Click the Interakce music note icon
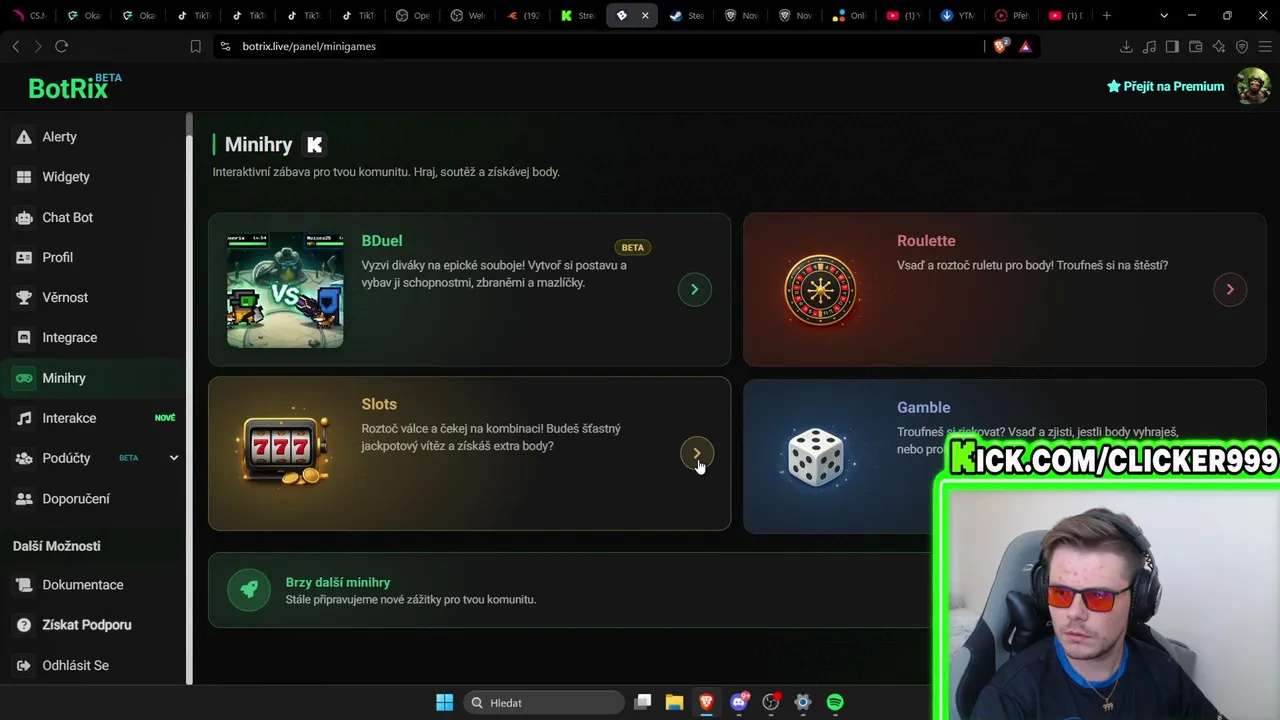 pyautogui.click(x=24, y=418)
